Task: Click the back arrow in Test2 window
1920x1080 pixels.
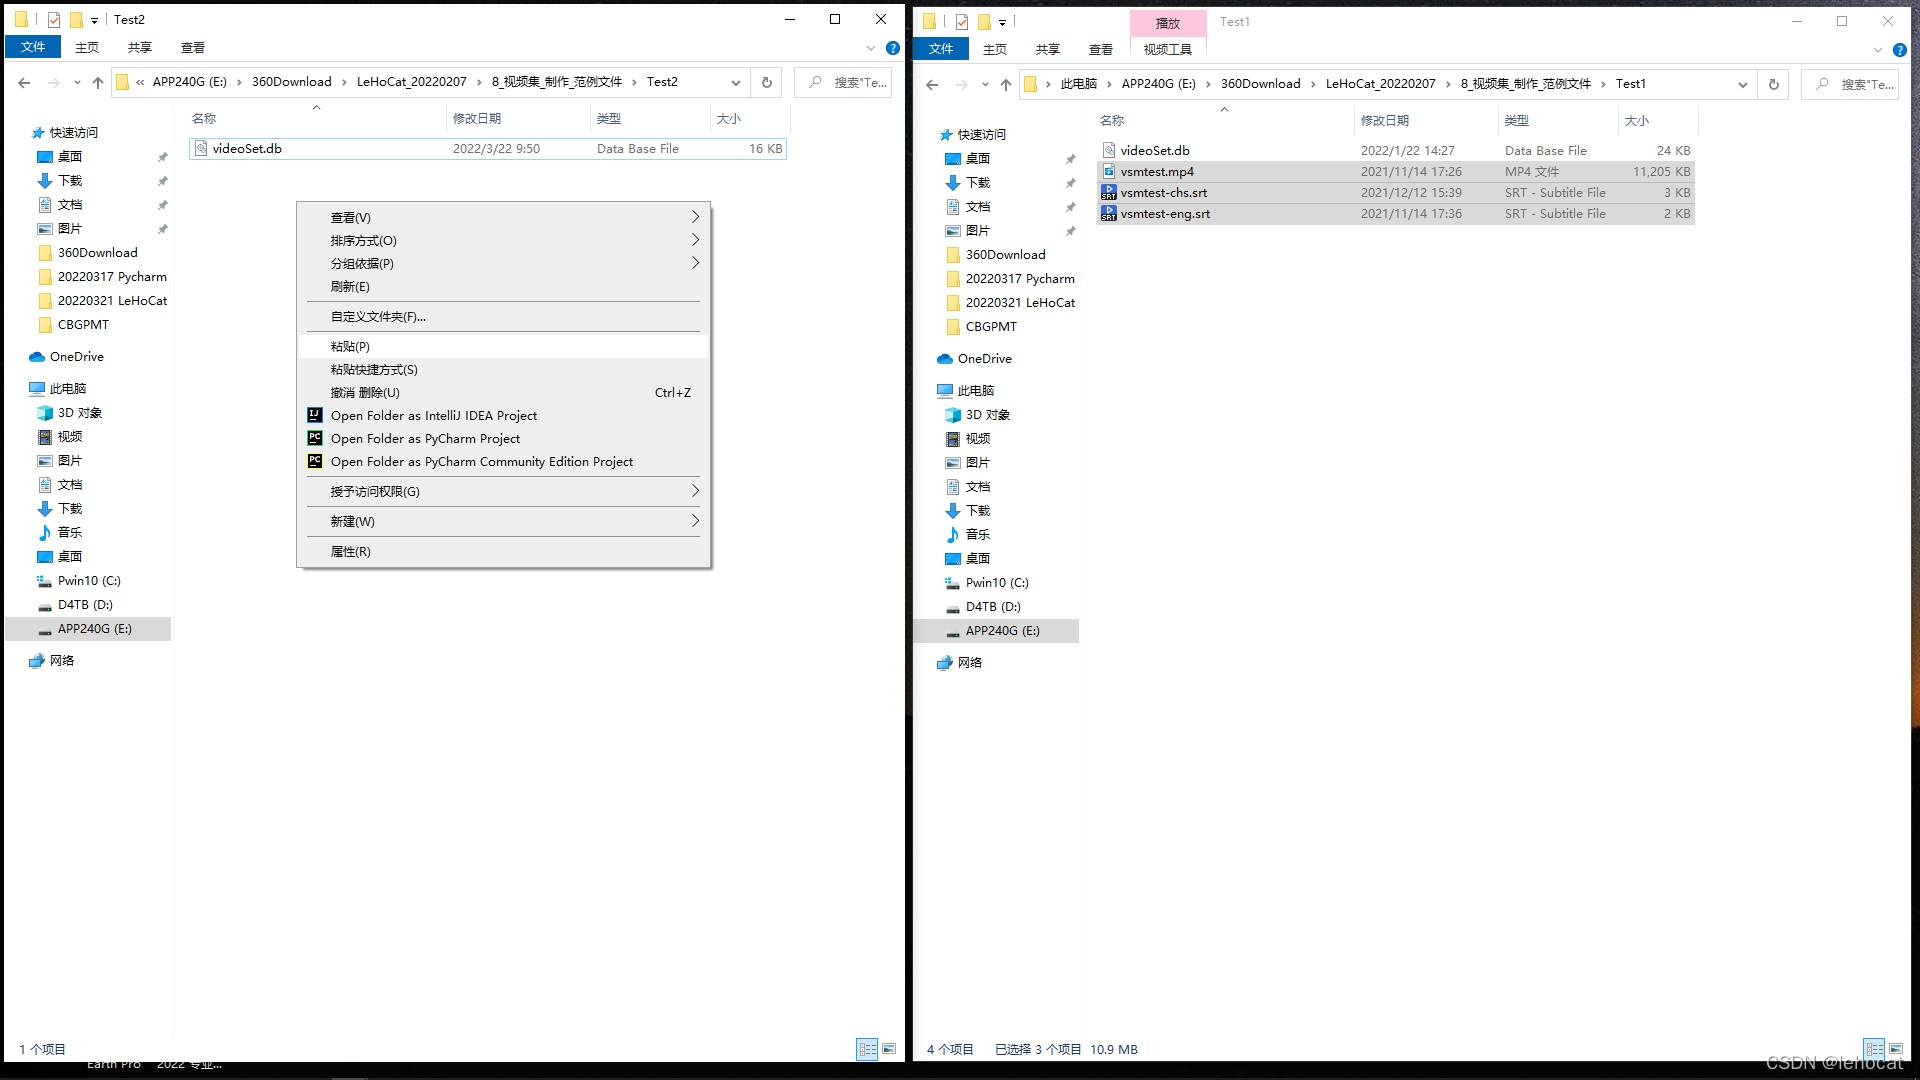Action: [24, 82]
